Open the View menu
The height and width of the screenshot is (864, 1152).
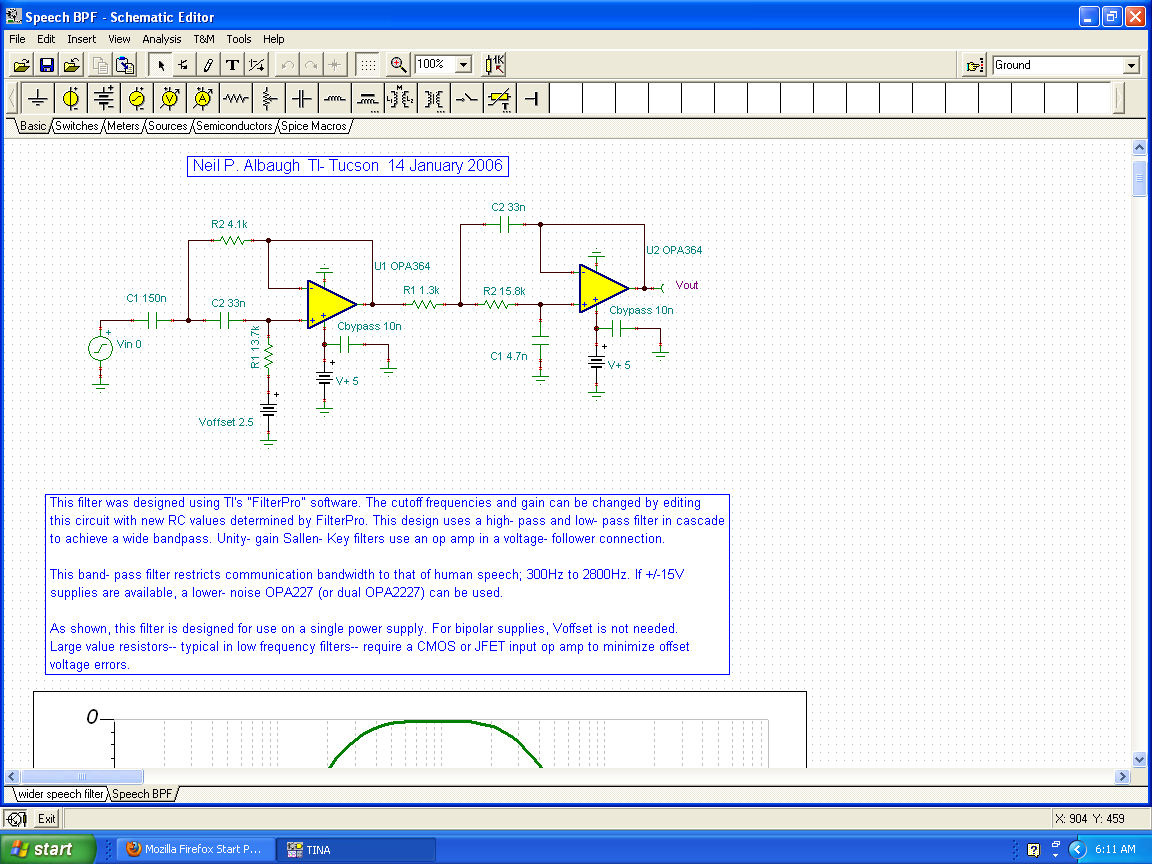[119, 39]
